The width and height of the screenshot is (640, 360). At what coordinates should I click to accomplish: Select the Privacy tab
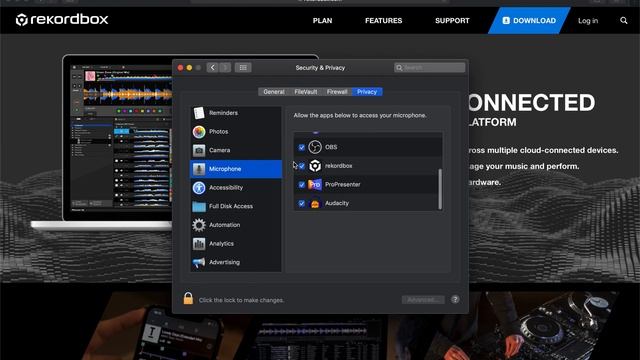(367, 92)
